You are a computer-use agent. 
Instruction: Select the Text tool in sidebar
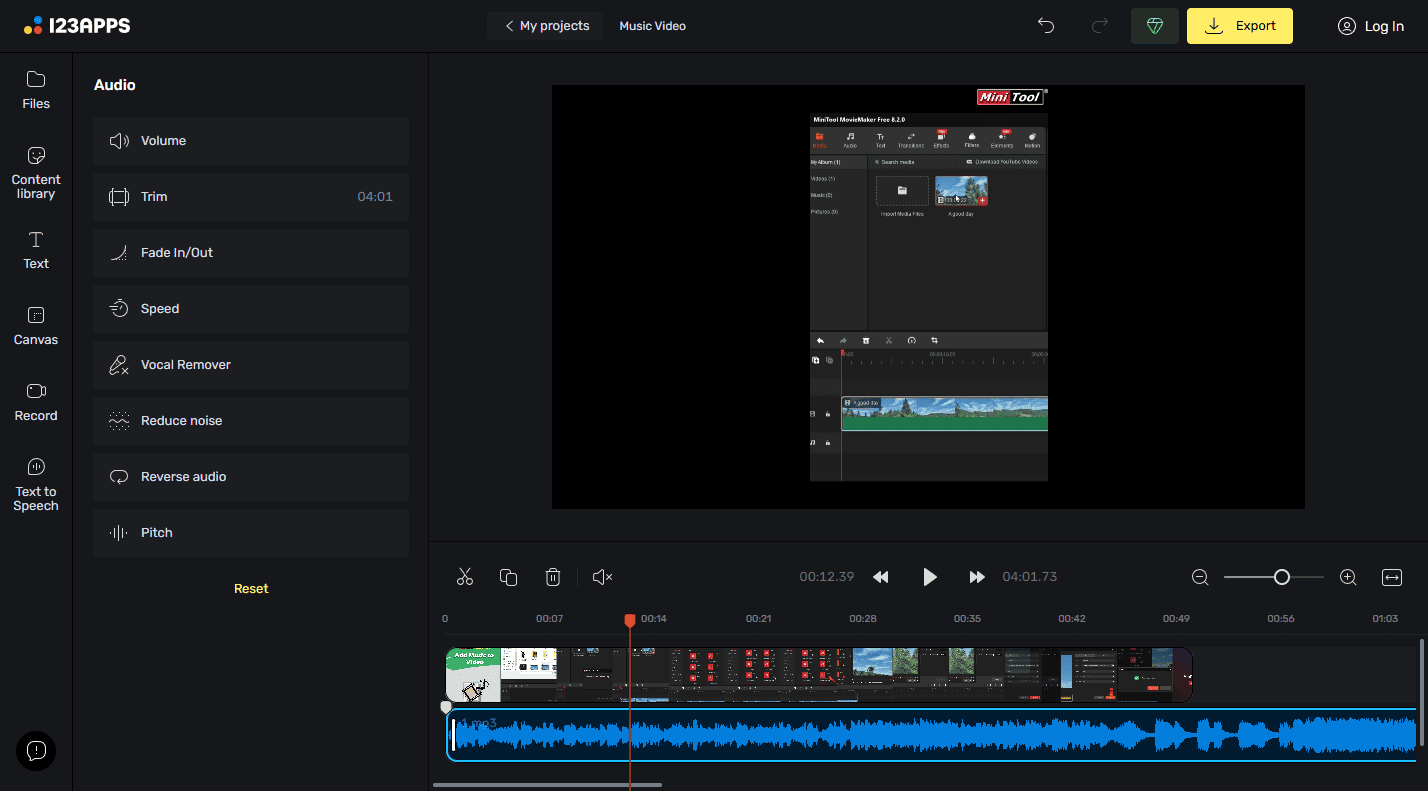coord(36,250)
